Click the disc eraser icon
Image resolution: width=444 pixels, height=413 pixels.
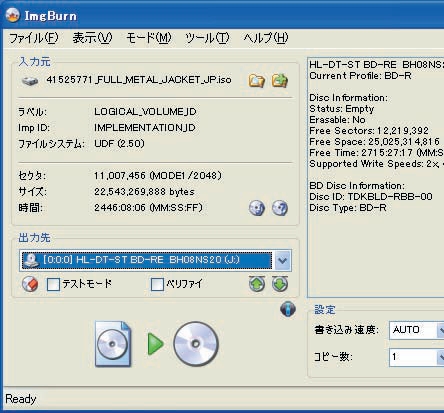coord(30,284)
